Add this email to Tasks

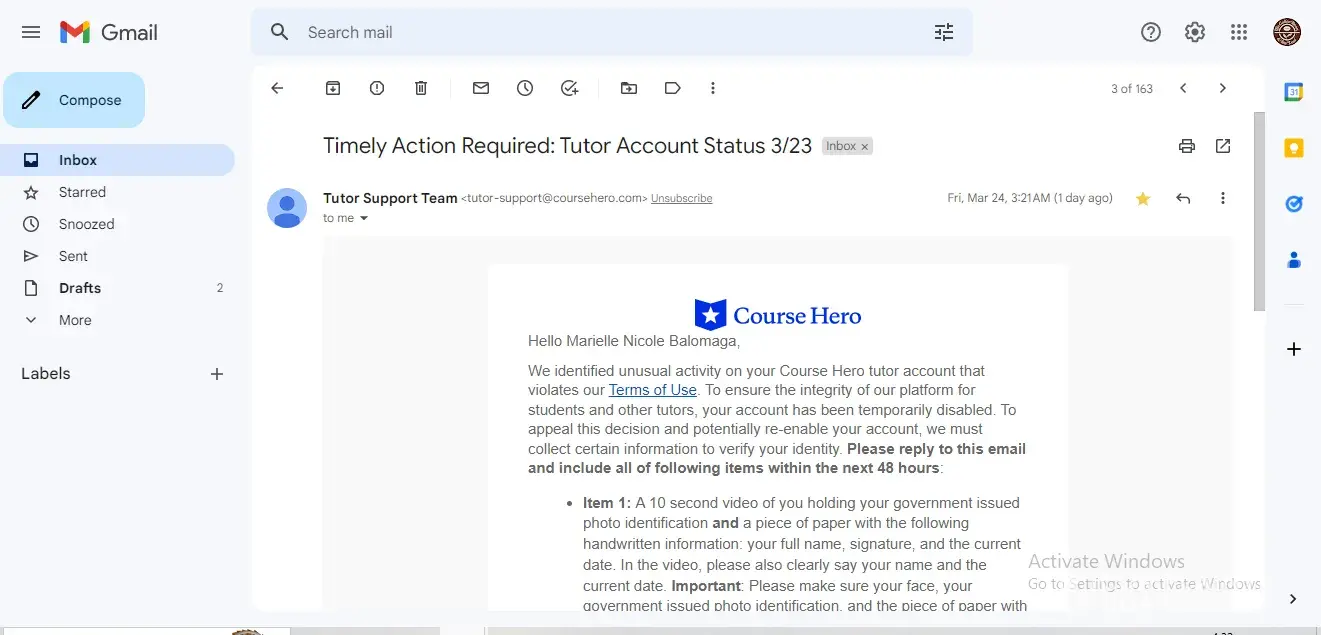click(569, 88)
